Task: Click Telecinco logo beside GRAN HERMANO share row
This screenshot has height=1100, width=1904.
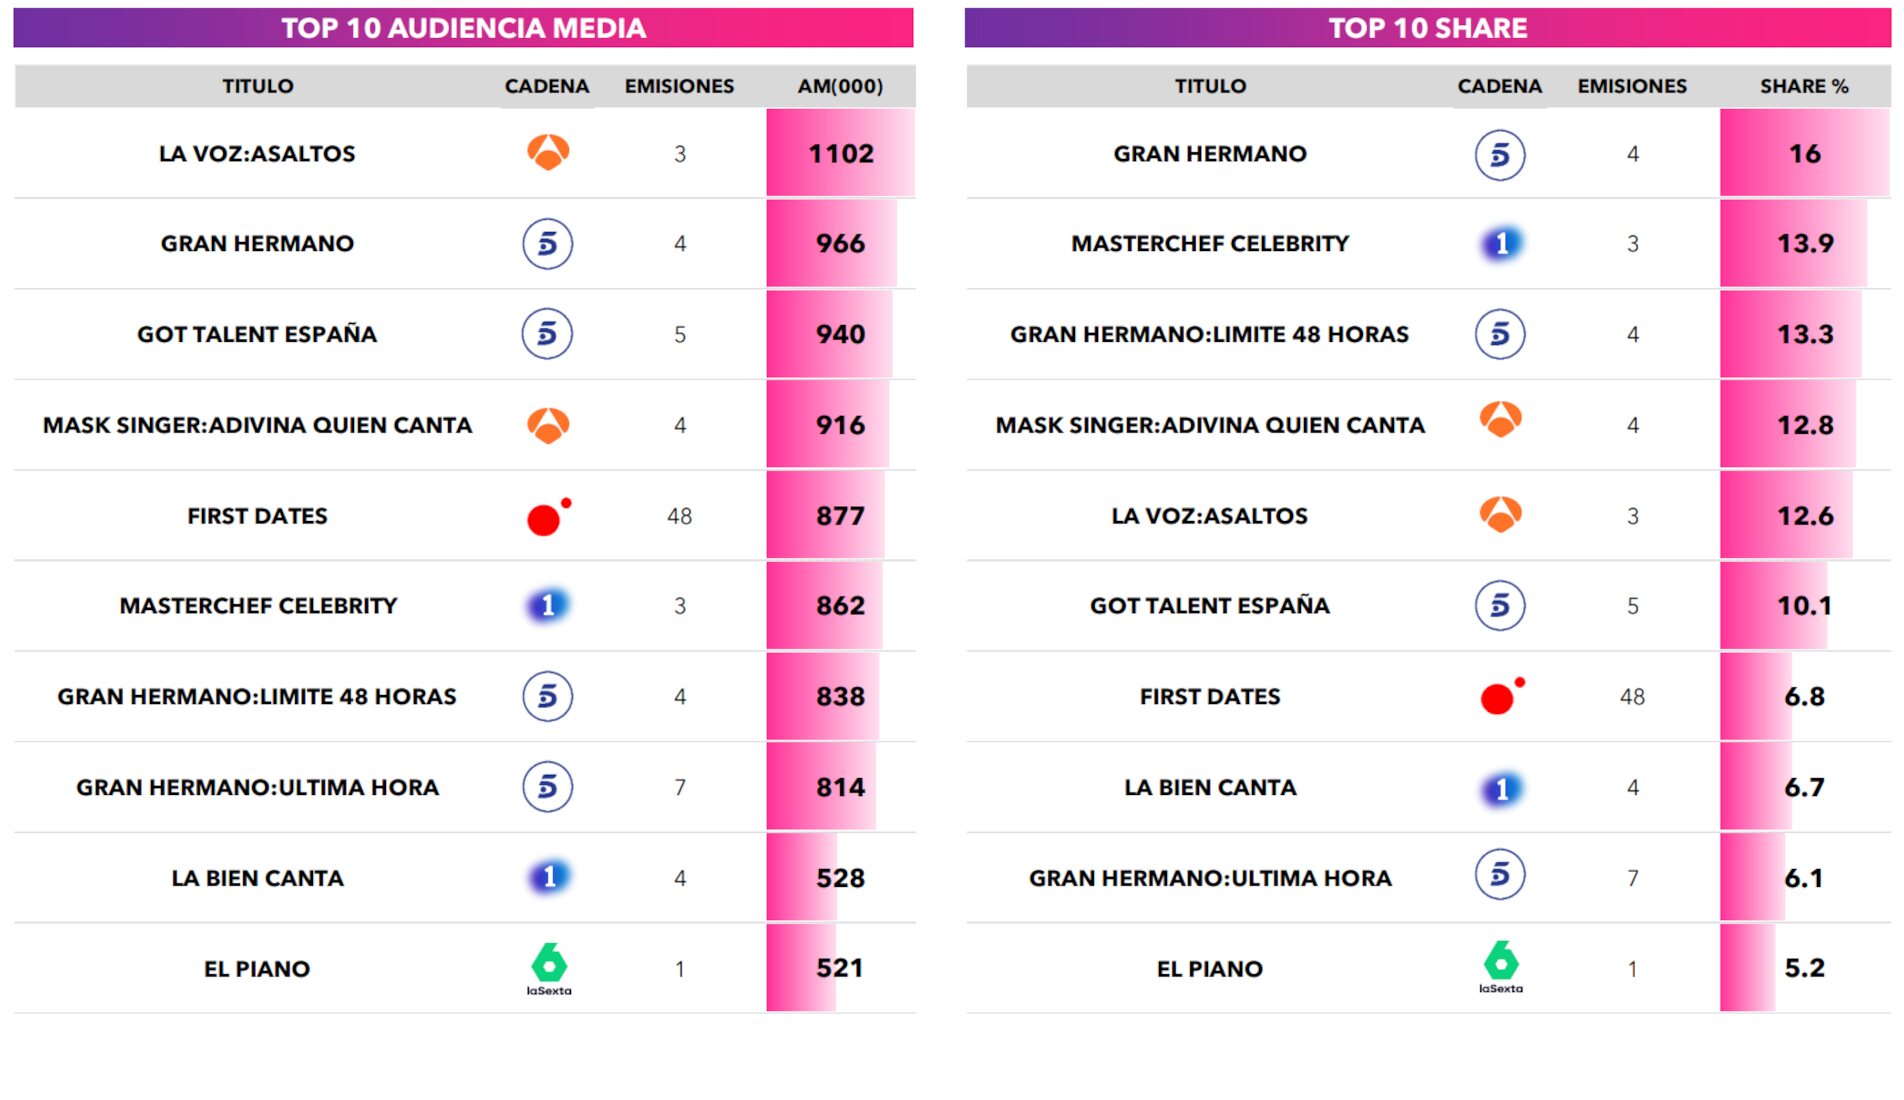Action: (1500, 155)
